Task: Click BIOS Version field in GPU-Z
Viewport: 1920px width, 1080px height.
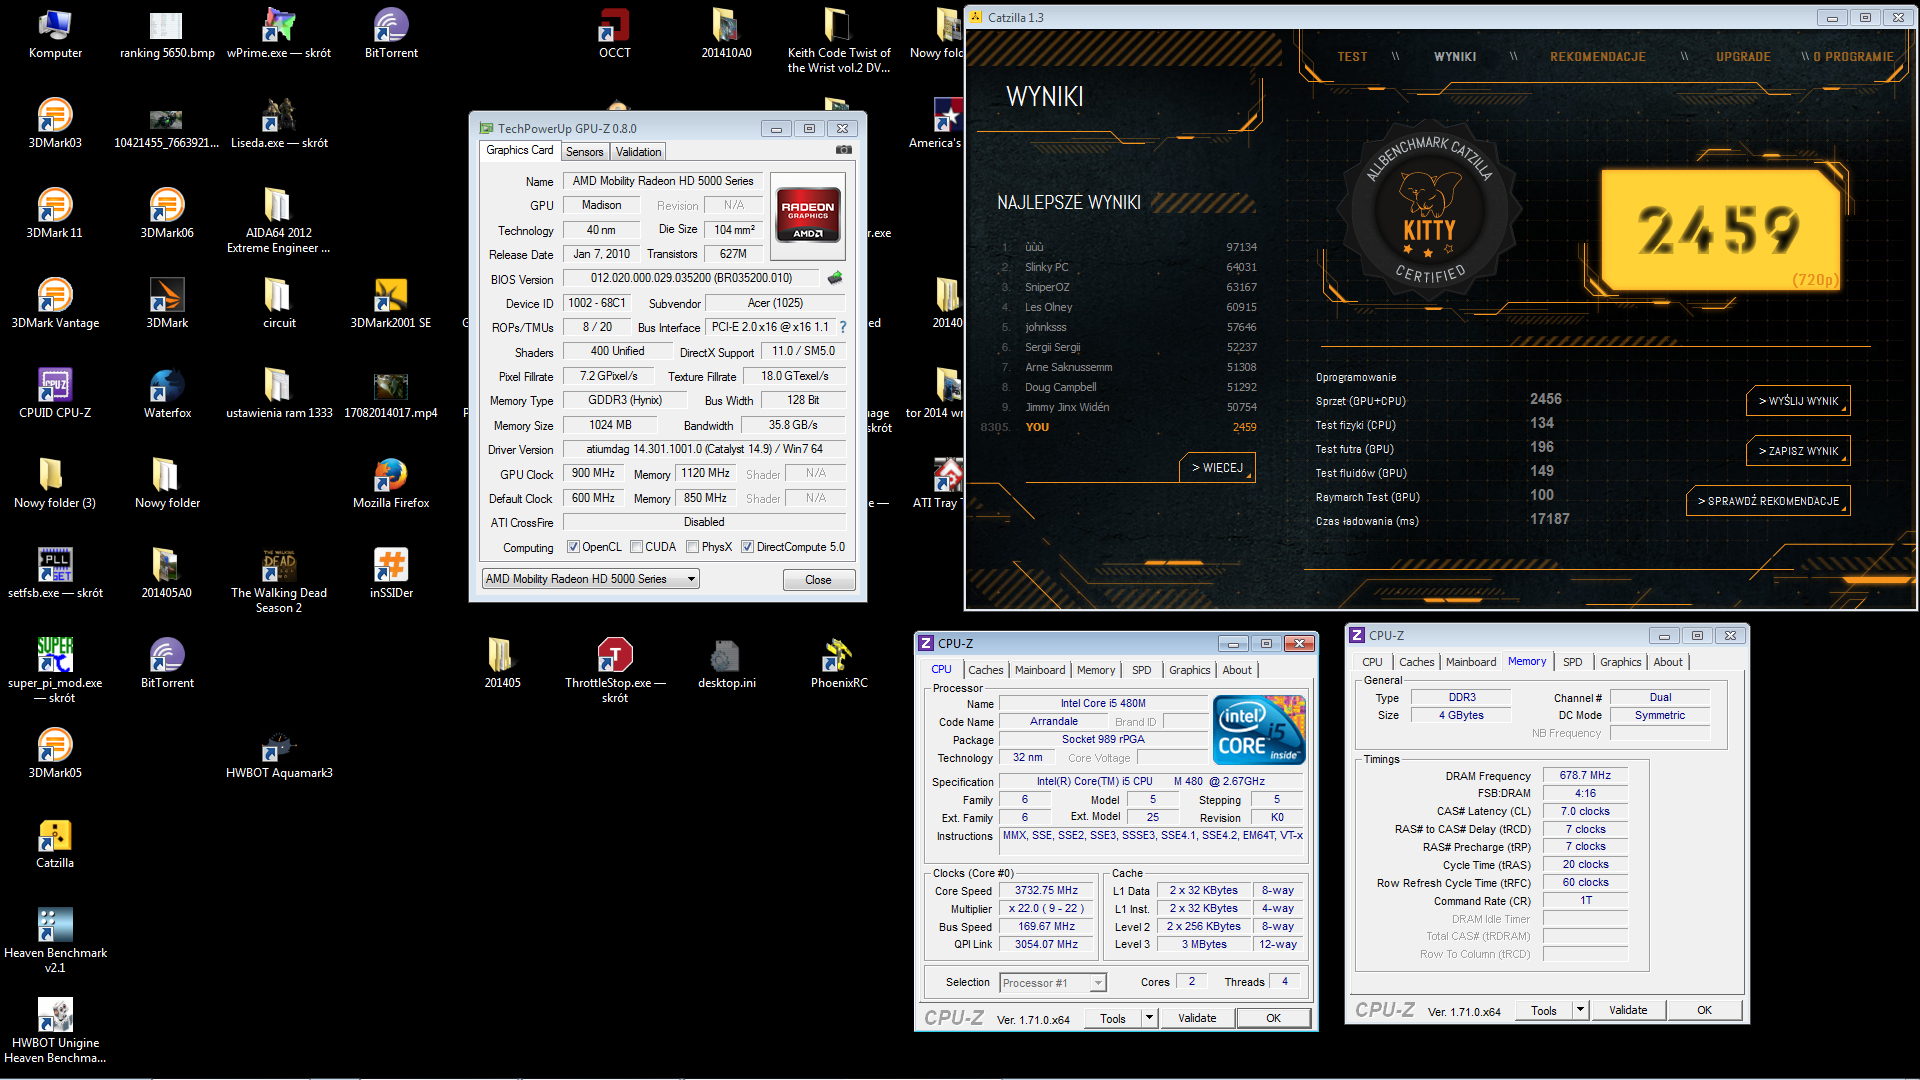Action: [x=691, y=278]
